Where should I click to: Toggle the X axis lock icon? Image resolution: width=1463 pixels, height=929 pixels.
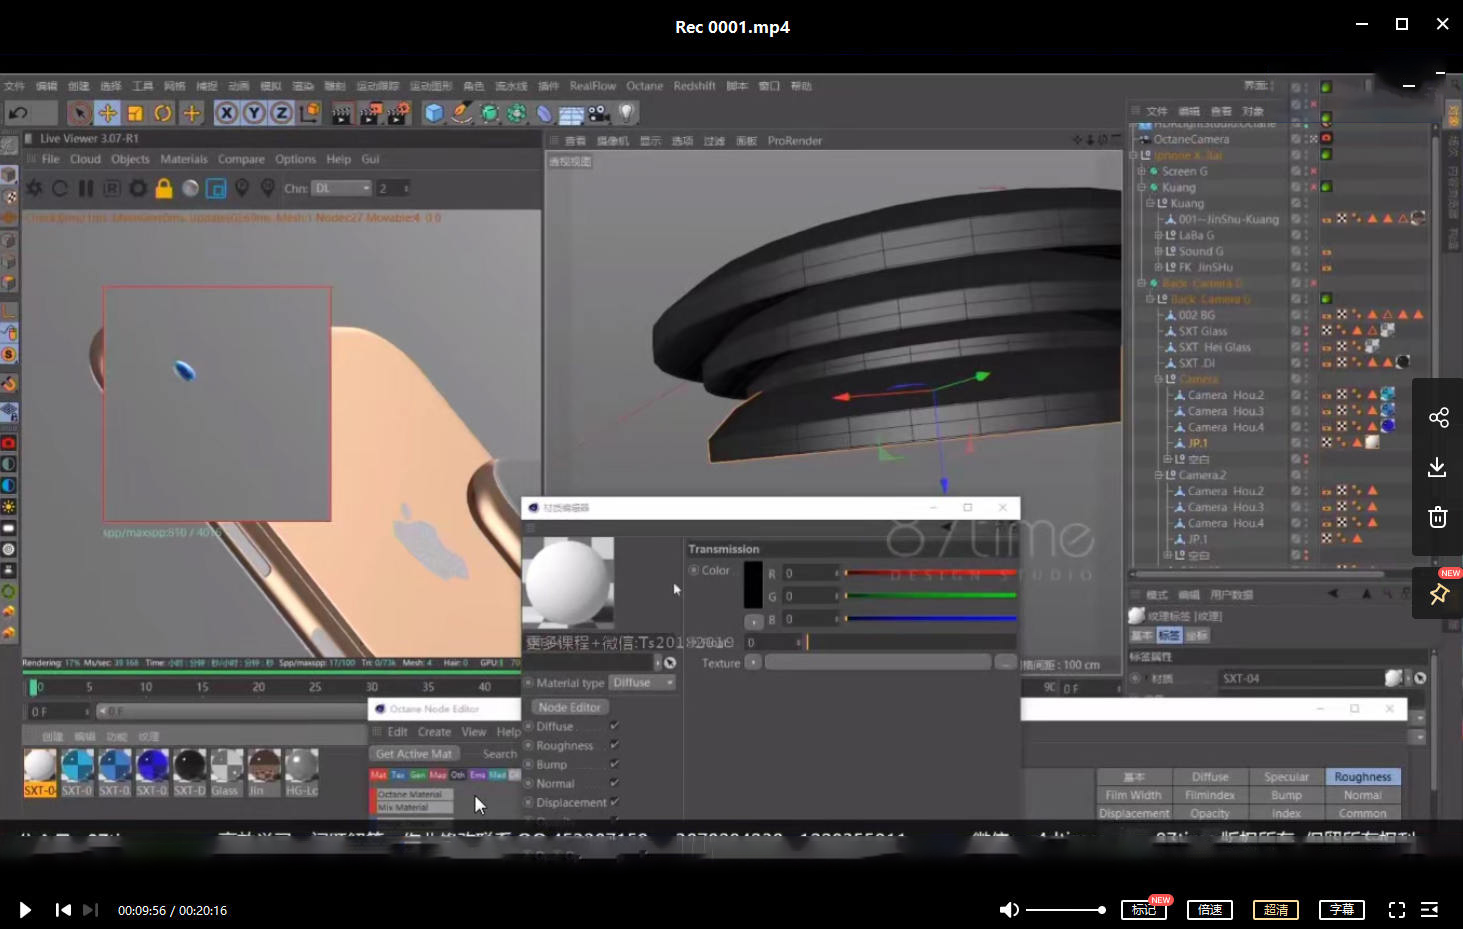[x=227, y=113]
